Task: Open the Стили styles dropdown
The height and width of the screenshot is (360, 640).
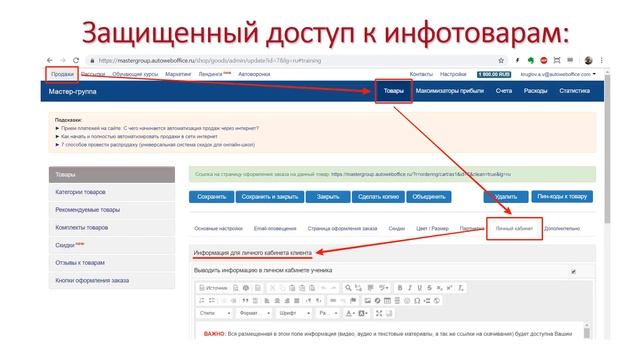Action: coord(215,313)
